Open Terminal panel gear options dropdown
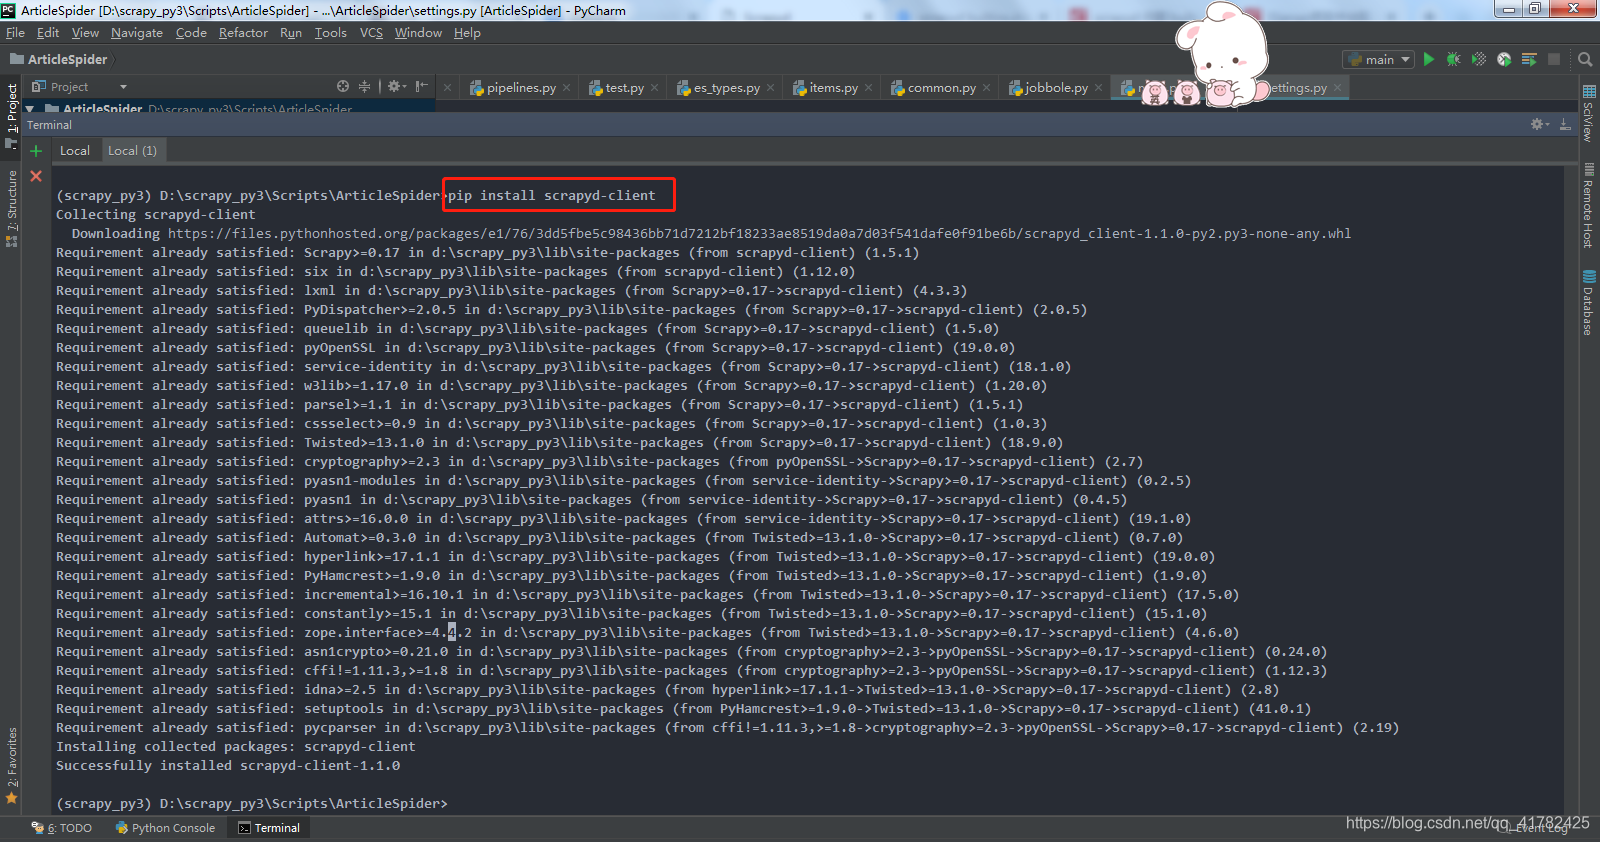 1540,125
